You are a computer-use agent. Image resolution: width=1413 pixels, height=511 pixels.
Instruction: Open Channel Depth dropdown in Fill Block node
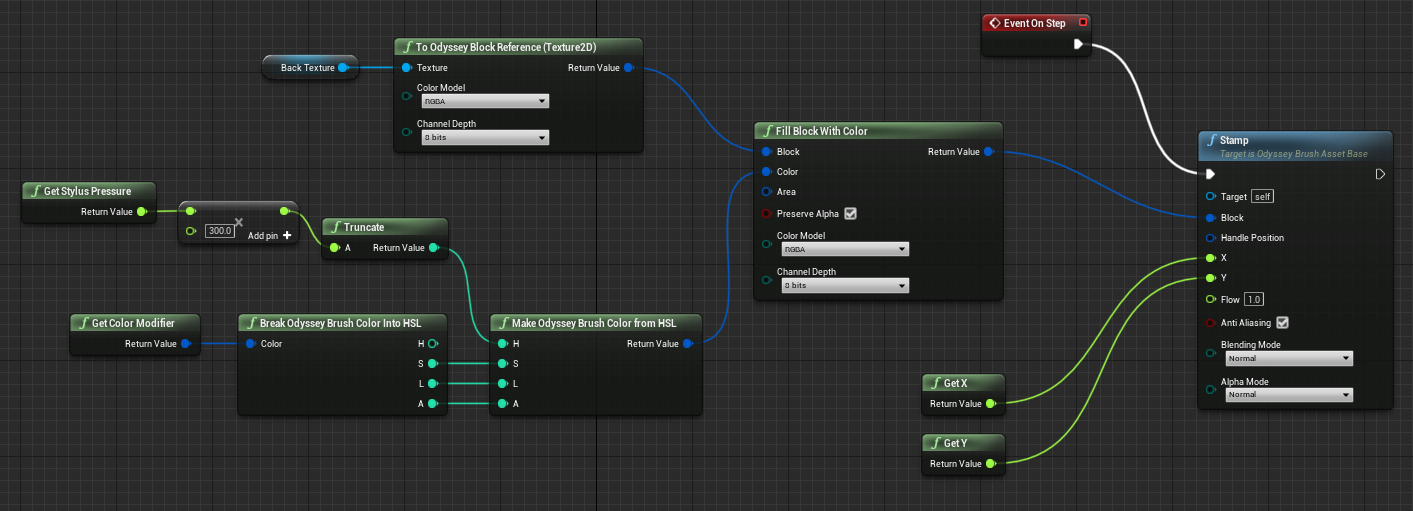tap(845, 286)
